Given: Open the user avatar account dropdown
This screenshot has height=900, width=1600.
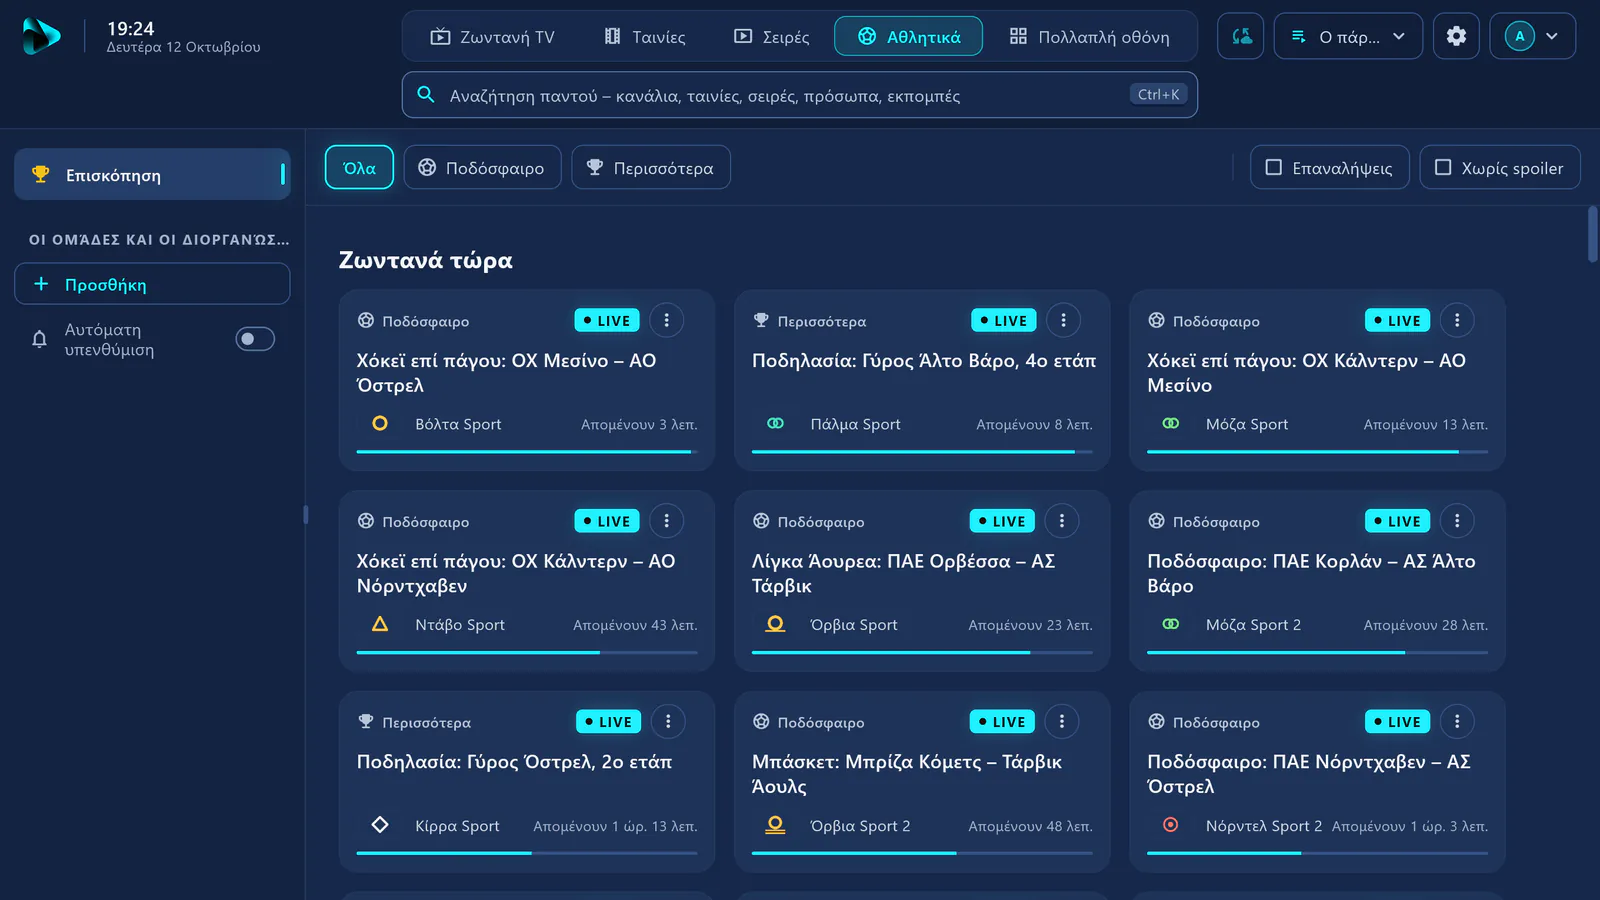Looking at the screenshot, I should click(1533, 36).
